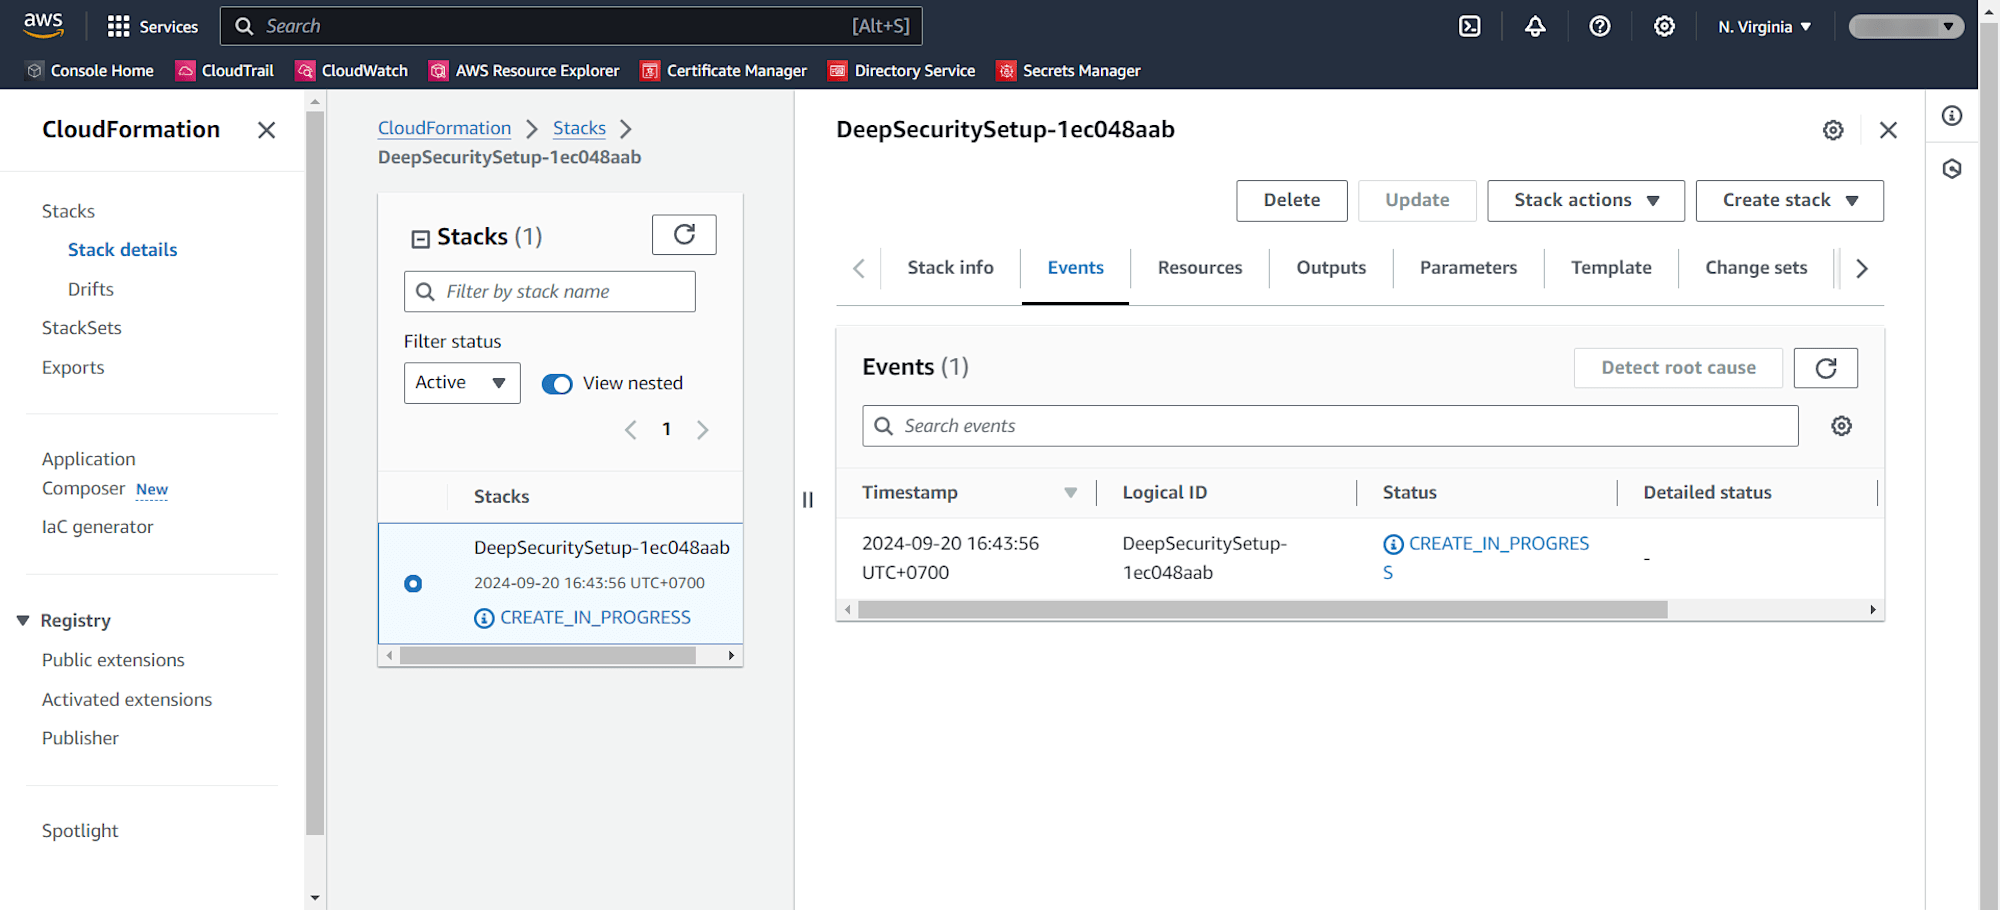Click the Update button
This screenshot has width=2000, height=910.
[1417, 201]
